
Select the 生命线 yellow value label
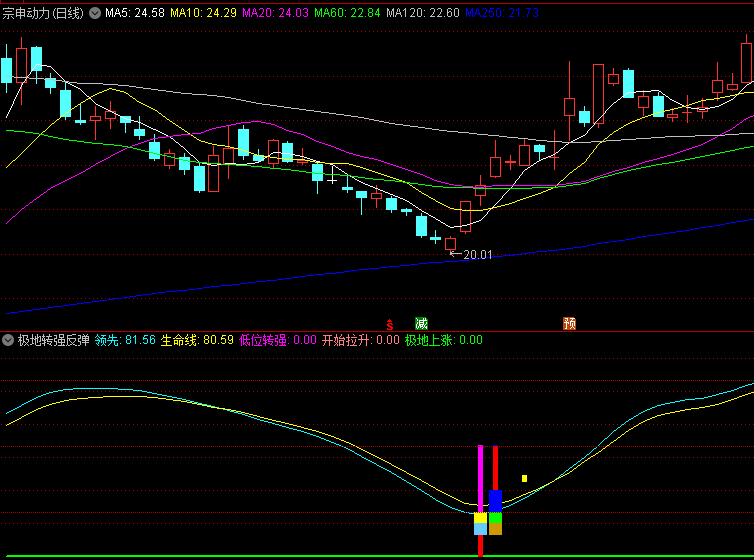click(x=197, y=340)
